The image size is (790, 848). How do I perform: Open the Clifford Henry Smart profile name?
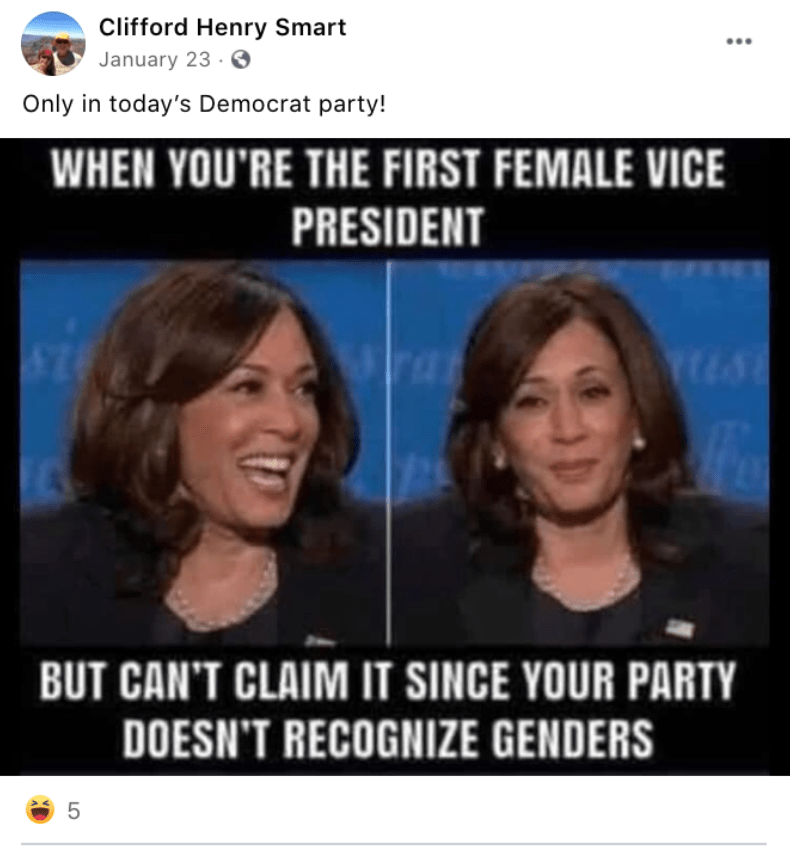point(222,27)
